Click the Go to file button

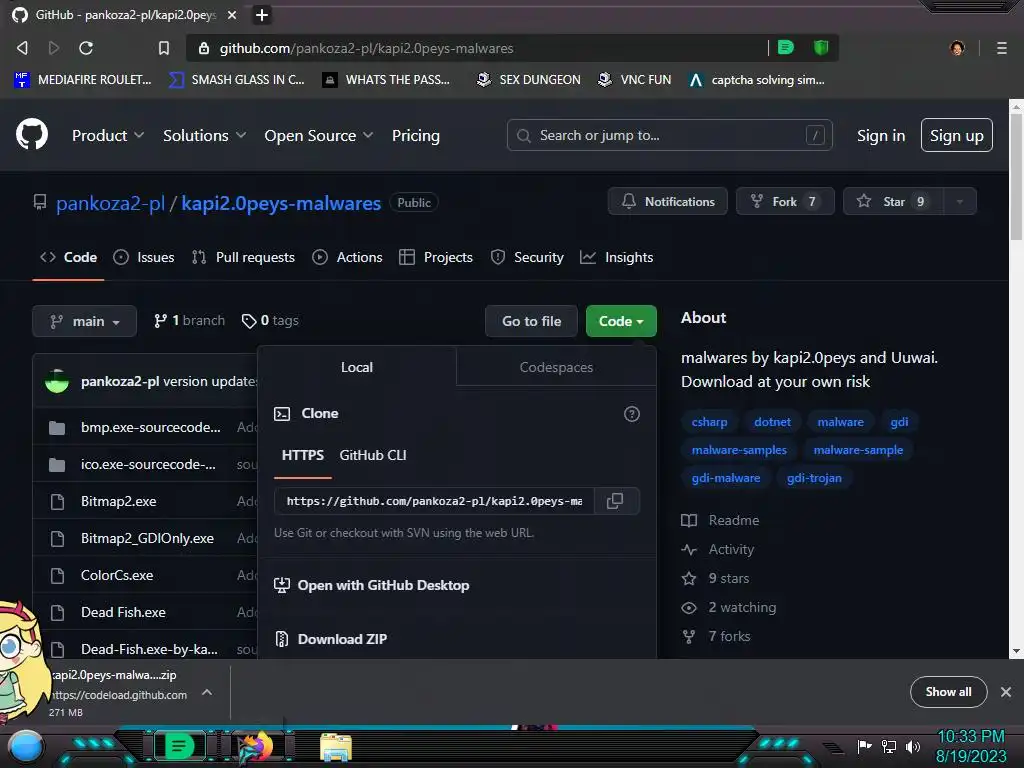tap(531, 321)
